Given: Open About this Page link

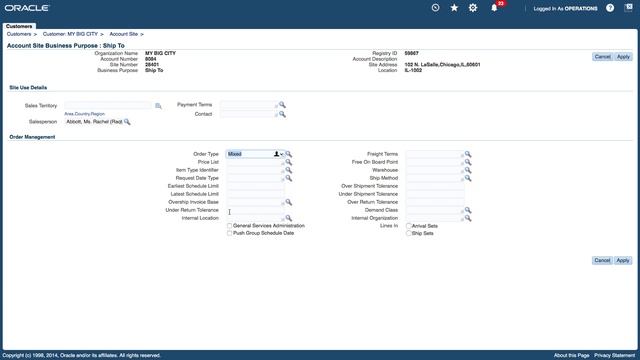Looking at the screenshot, I should 571,356.
